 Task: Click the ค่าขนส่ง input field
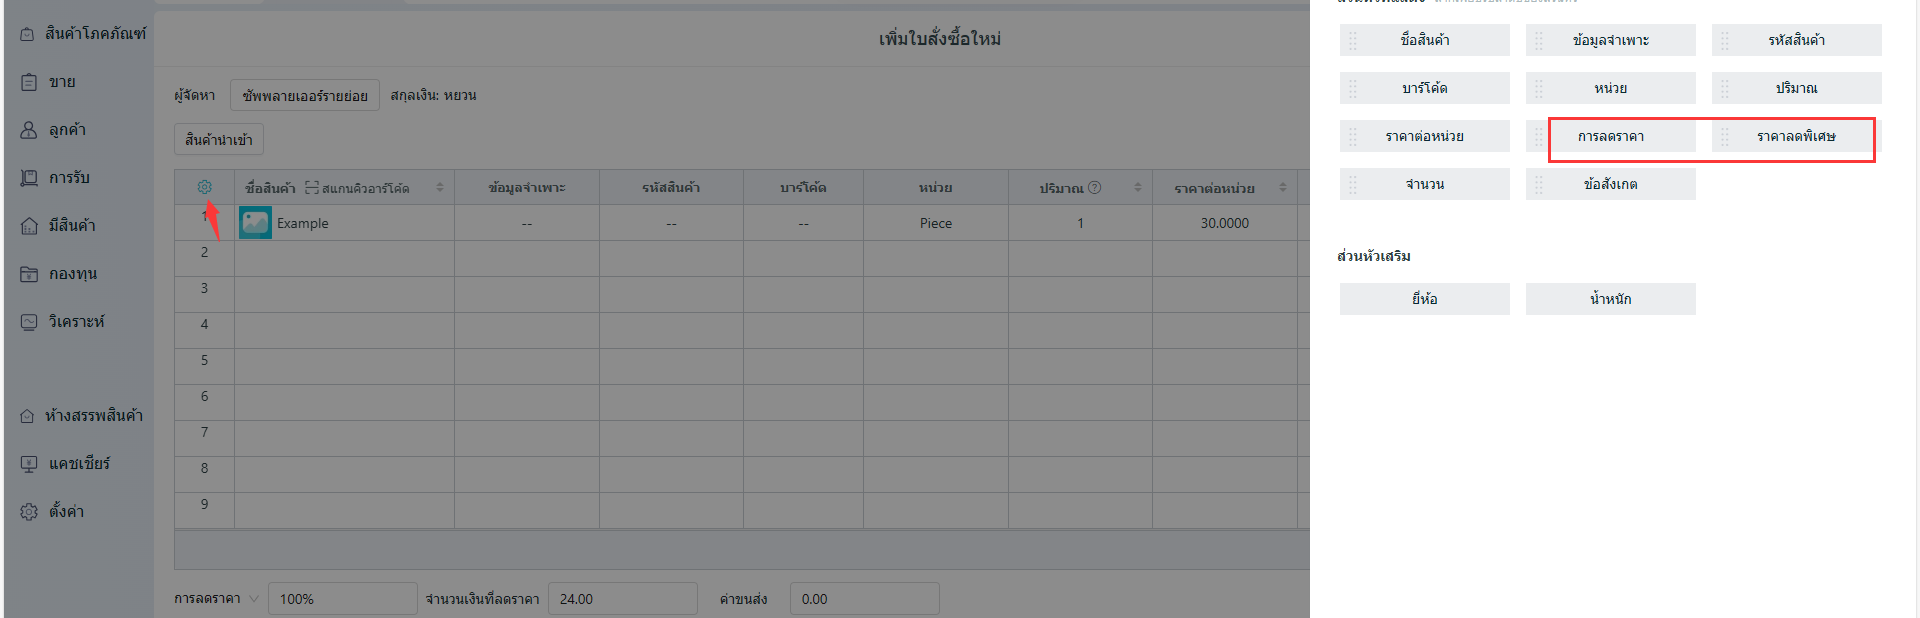[864, 599]
